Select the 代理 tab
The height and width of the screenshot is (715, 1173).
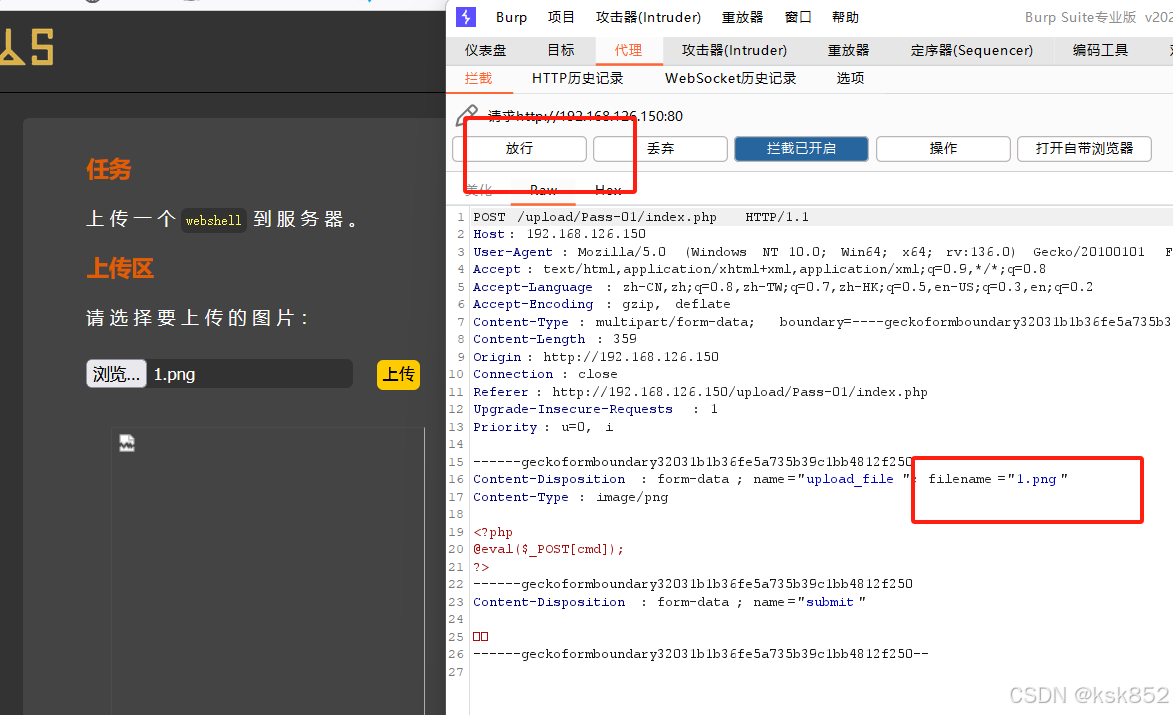pos(628,50)
